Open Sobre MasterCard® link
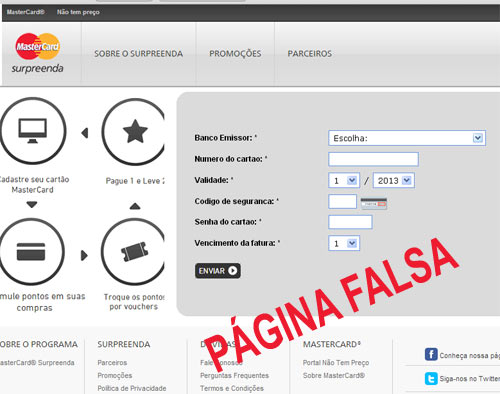This screenshot has height=394, width=500. 334,376
